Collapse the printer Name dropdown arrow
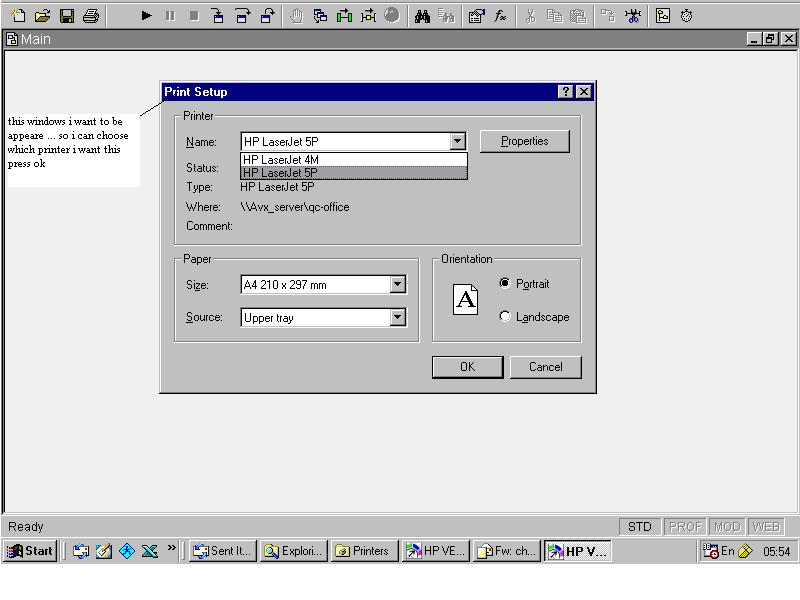Viewport: 800px width, 600px height. [457, 142]
